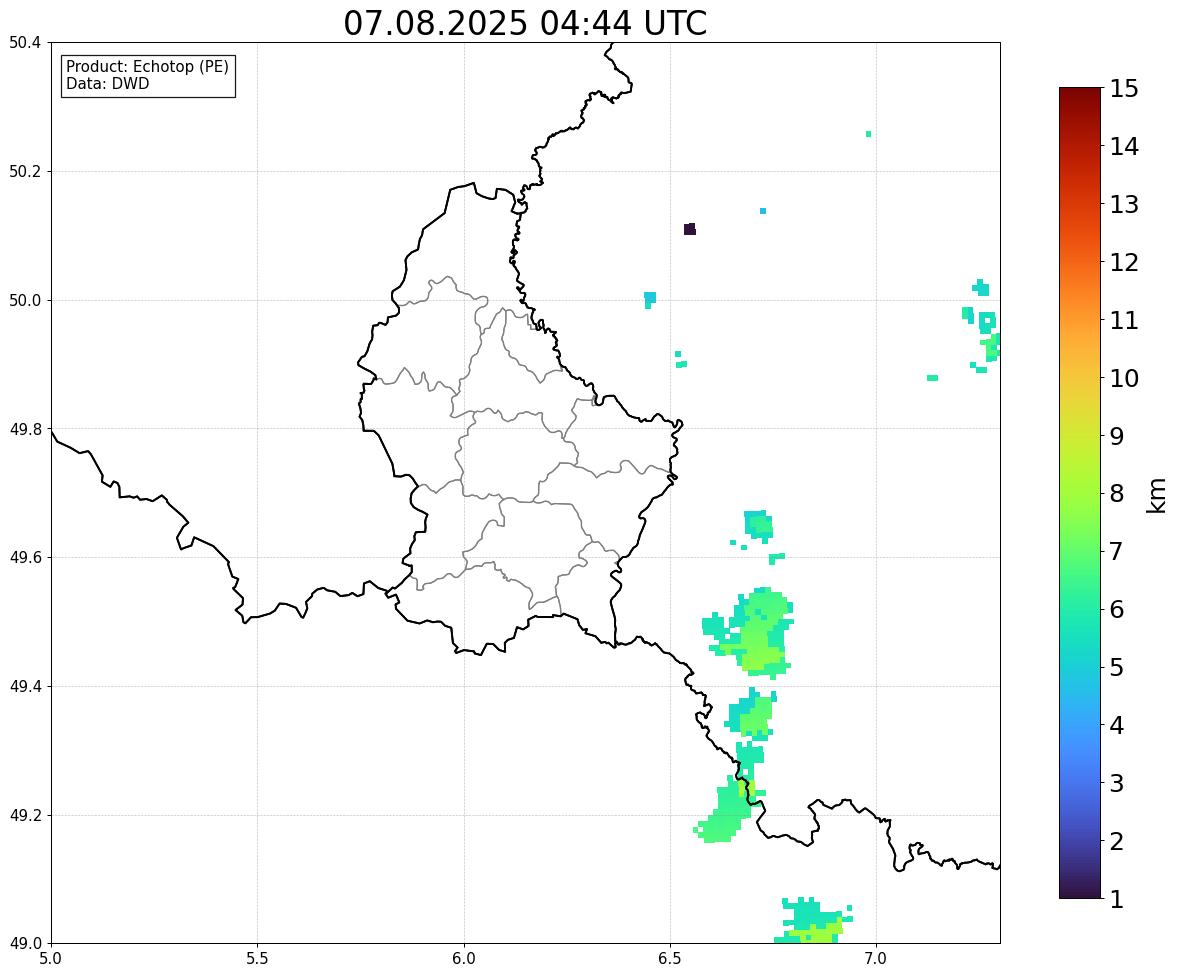Click the 6.5 longitude tick label
Viewport: 1178px width, 976px height.
(669, 959)
